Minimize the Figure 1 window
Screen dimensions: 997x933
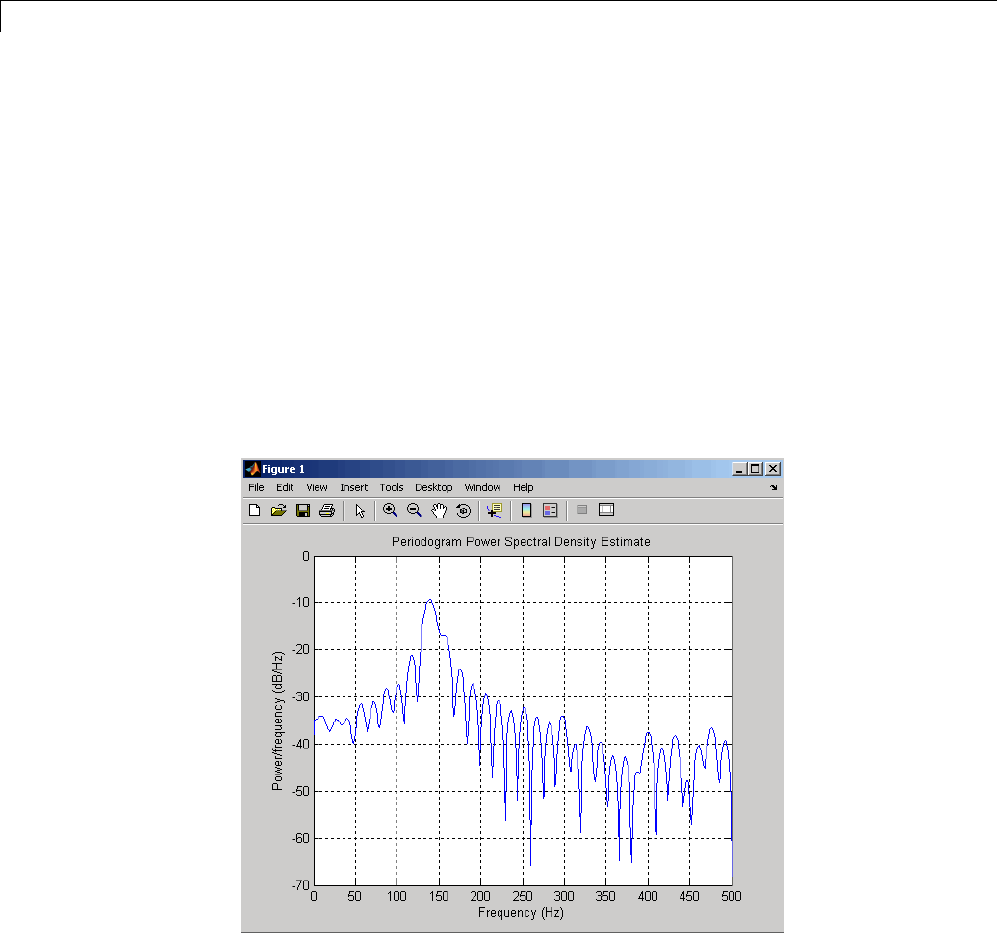(739, 469)
